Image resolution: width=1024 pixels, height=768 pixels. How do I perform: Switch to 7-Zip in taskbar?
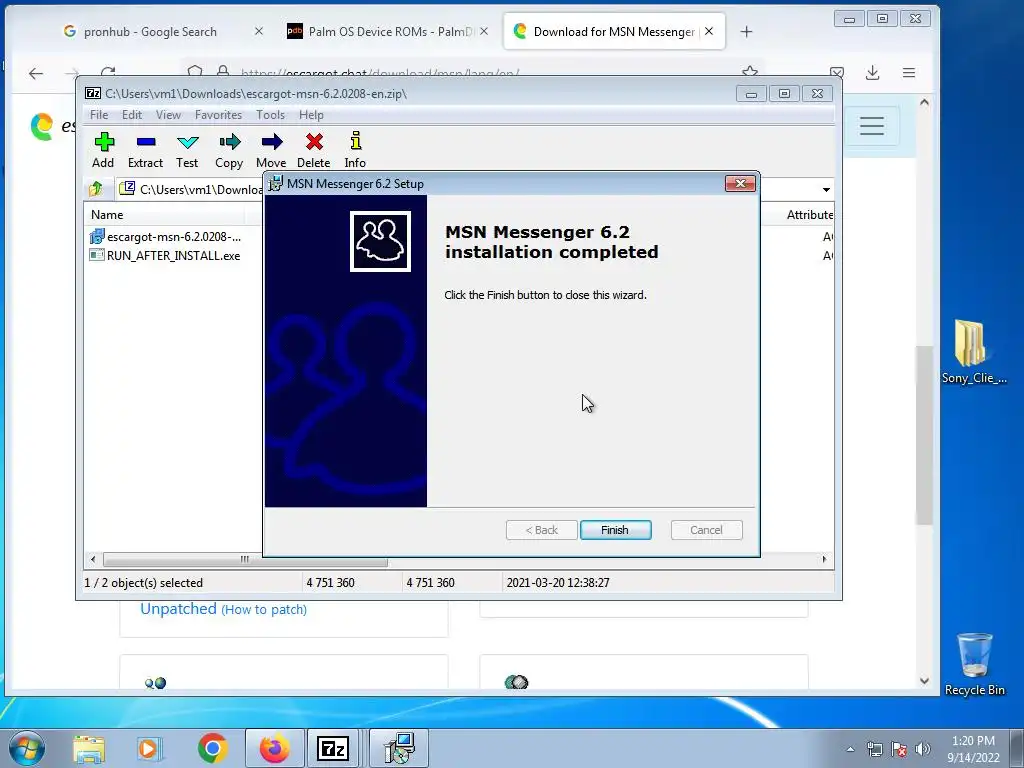pos(333,748)
